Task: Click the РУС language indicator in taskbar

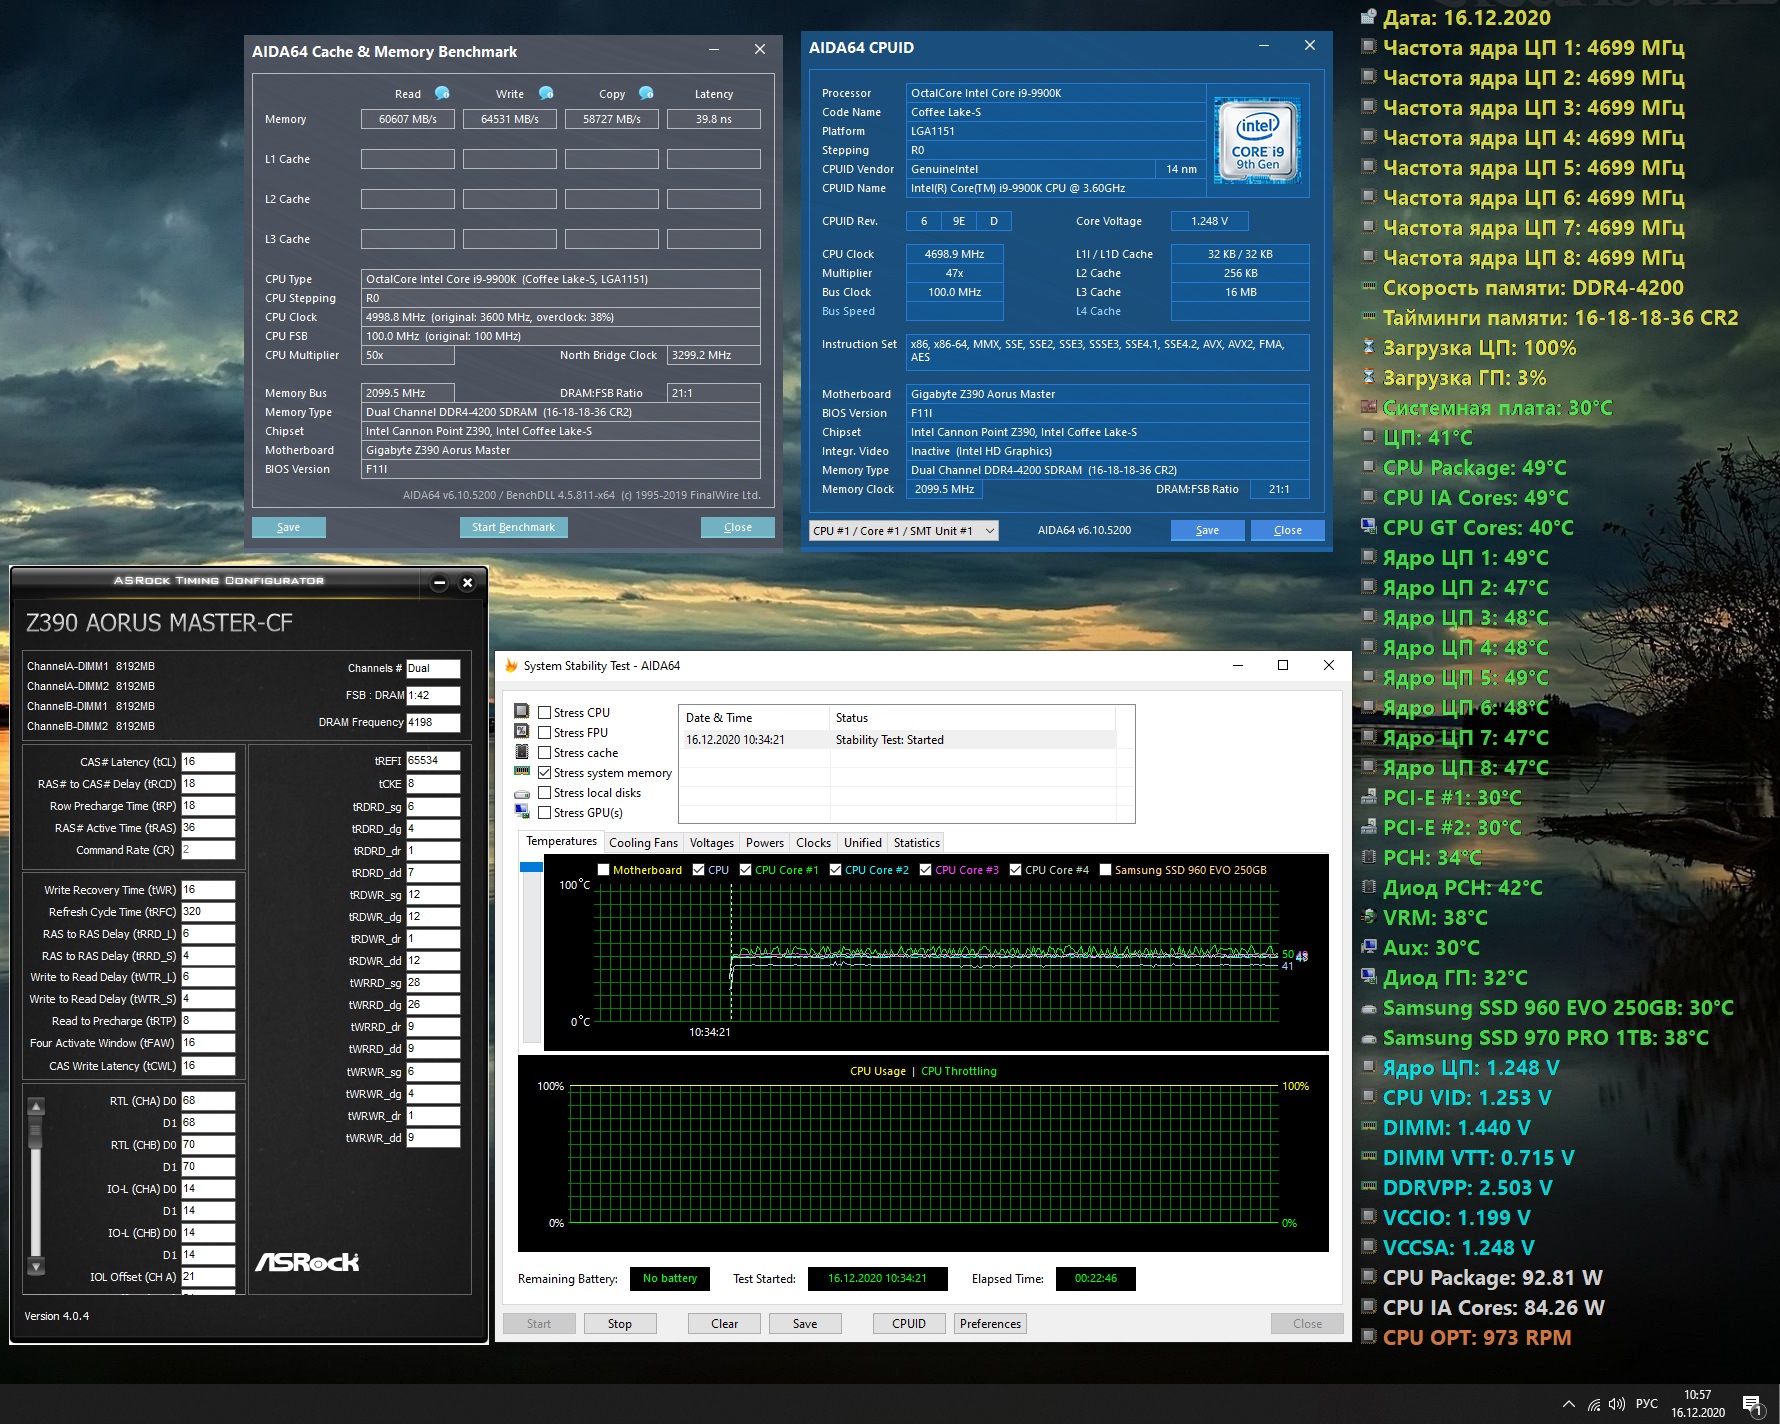Action: point(1647,1404)
